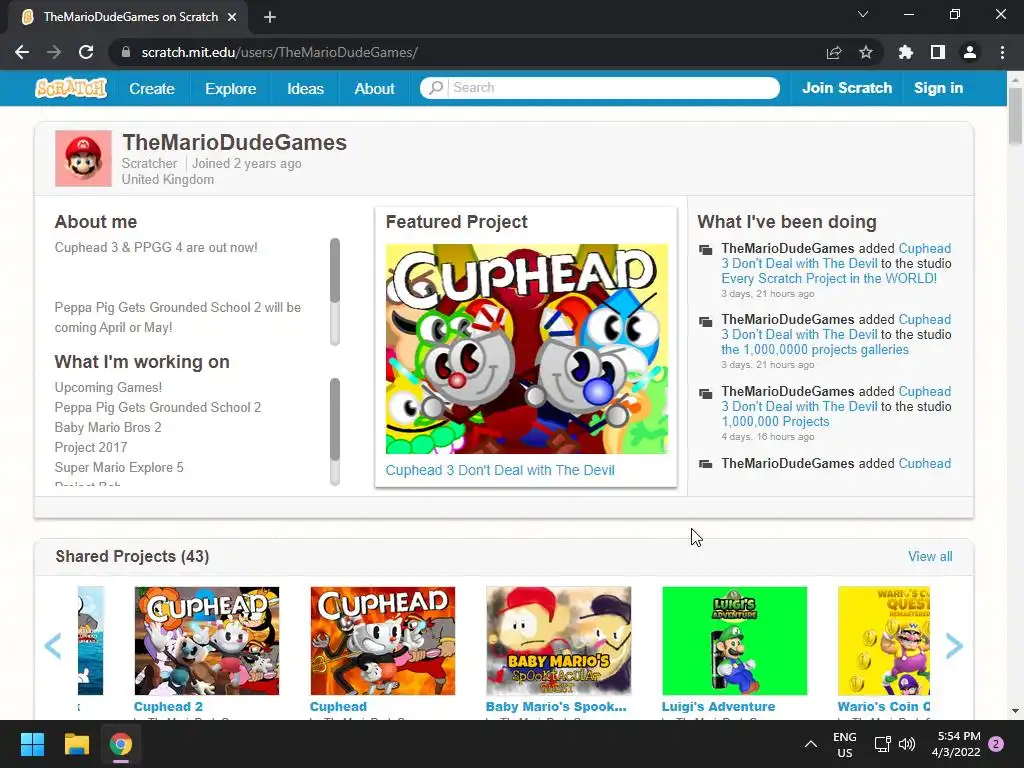The image size is (1024, 768).
Task: Click text 'Super Mario Explore 5'
Action: [119, 468]
